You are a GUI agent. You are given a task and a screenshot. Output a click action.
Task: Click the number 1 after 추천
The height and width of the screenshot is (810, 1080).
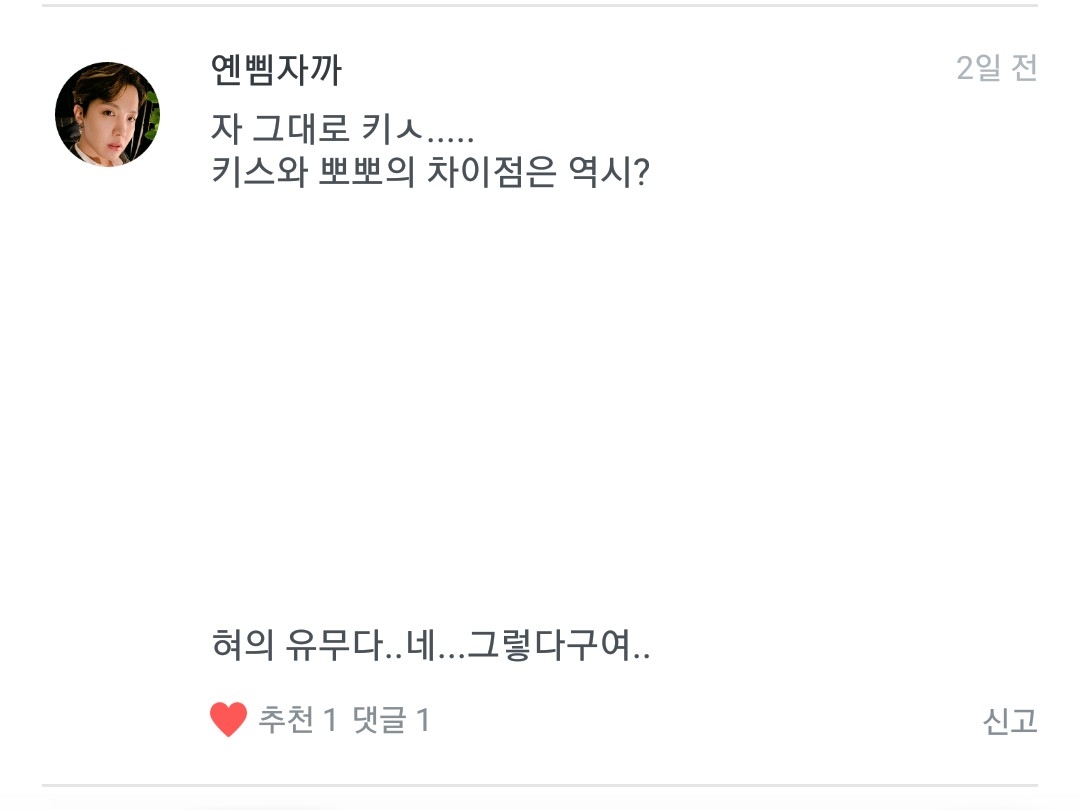[330, 720]
